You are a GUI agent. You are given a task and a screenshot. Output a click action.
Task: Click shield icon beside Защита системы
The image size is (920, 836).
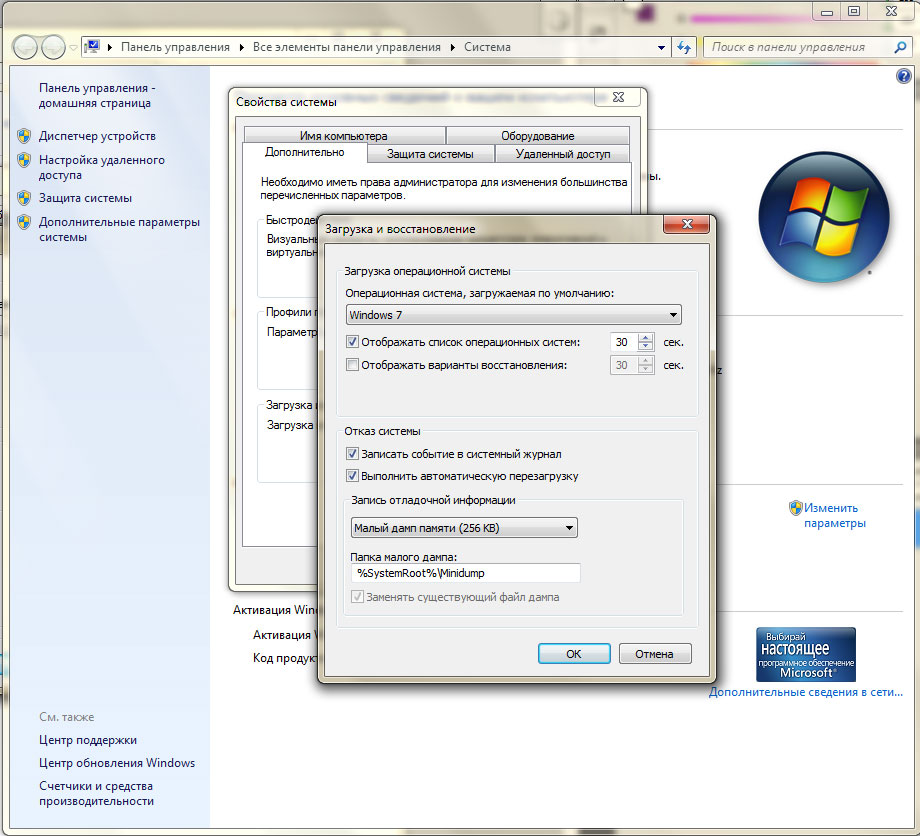tap(24, 198)
